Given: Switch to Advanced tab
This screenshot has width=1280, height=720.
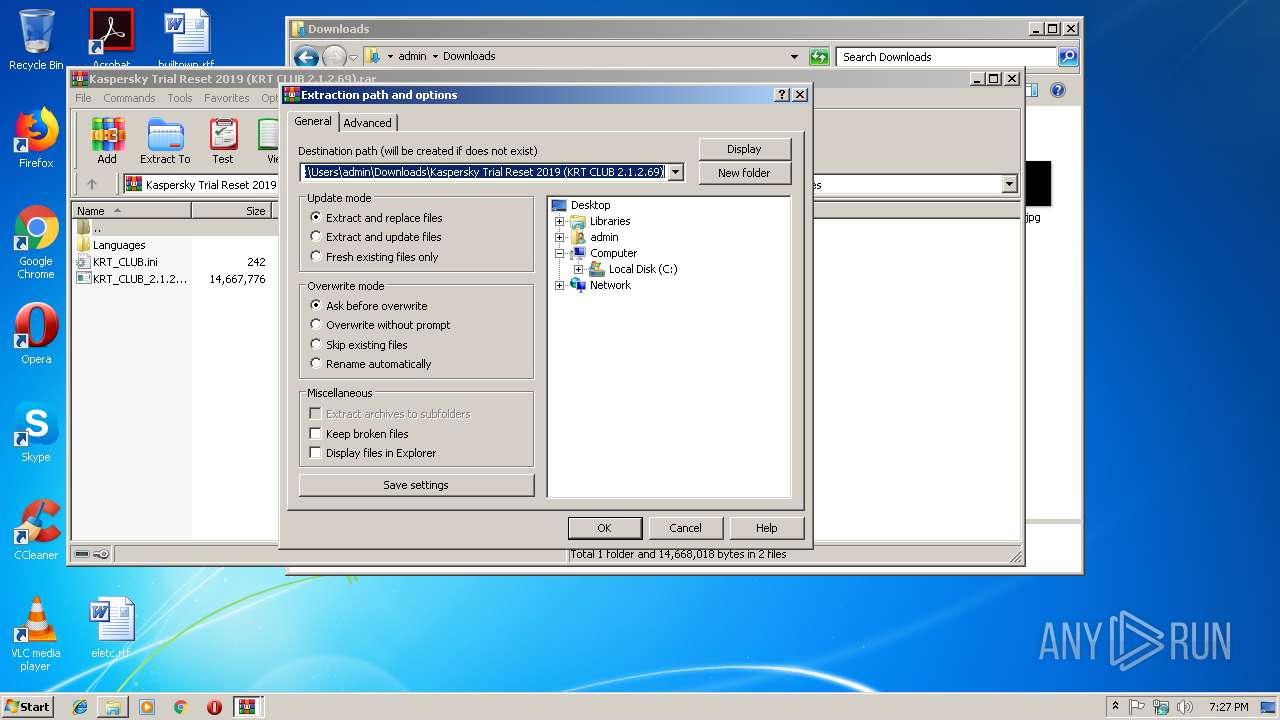Looking at the screenshot, I should click(x=368, y=123).
